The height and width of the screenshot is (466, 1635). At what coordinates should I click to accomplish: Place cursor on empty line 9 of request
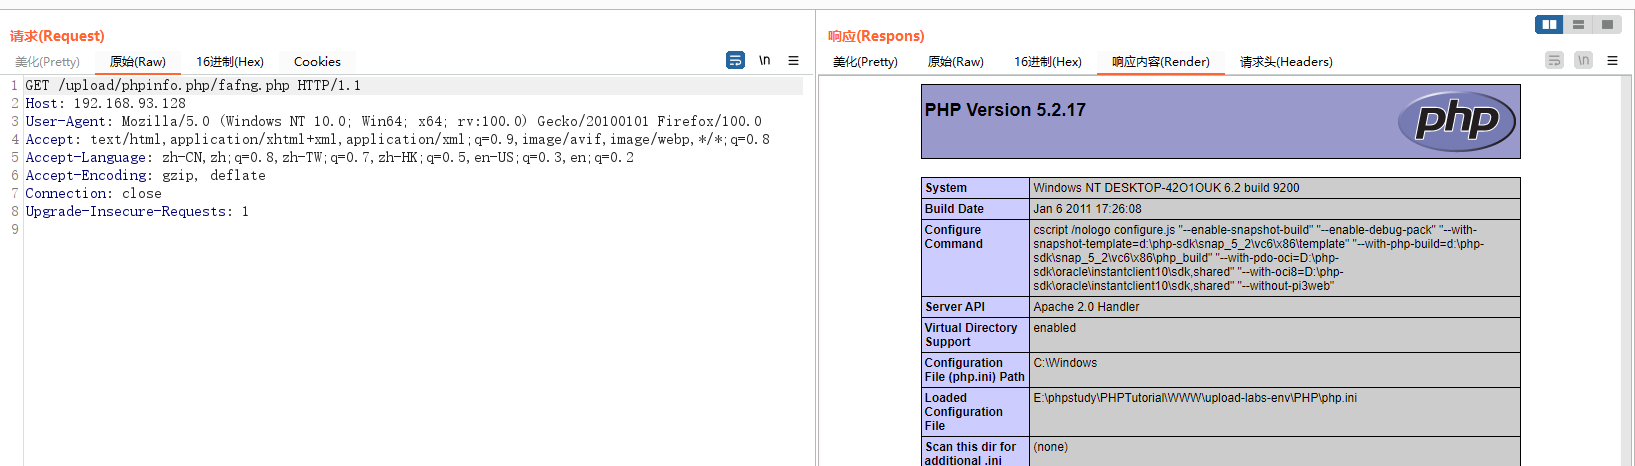point(413,230)
